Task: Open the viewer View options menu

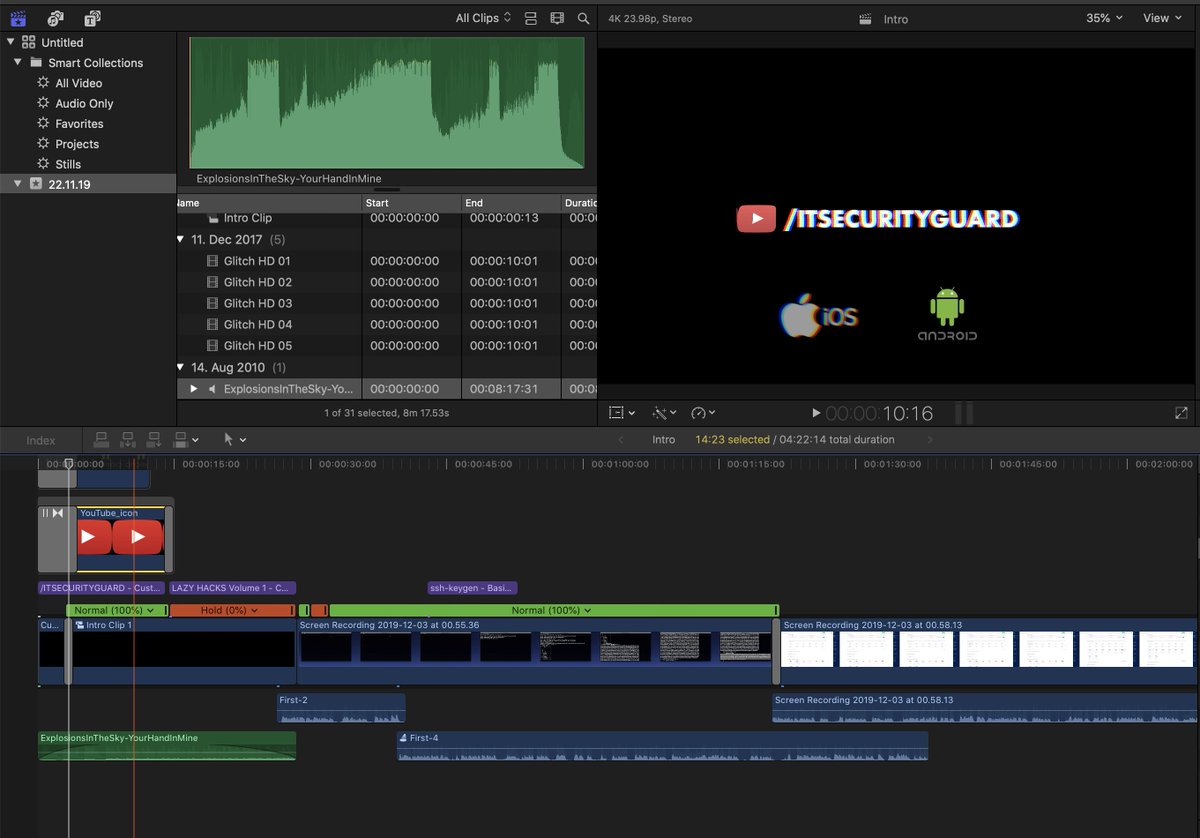Action: [x=1161, y=18]
